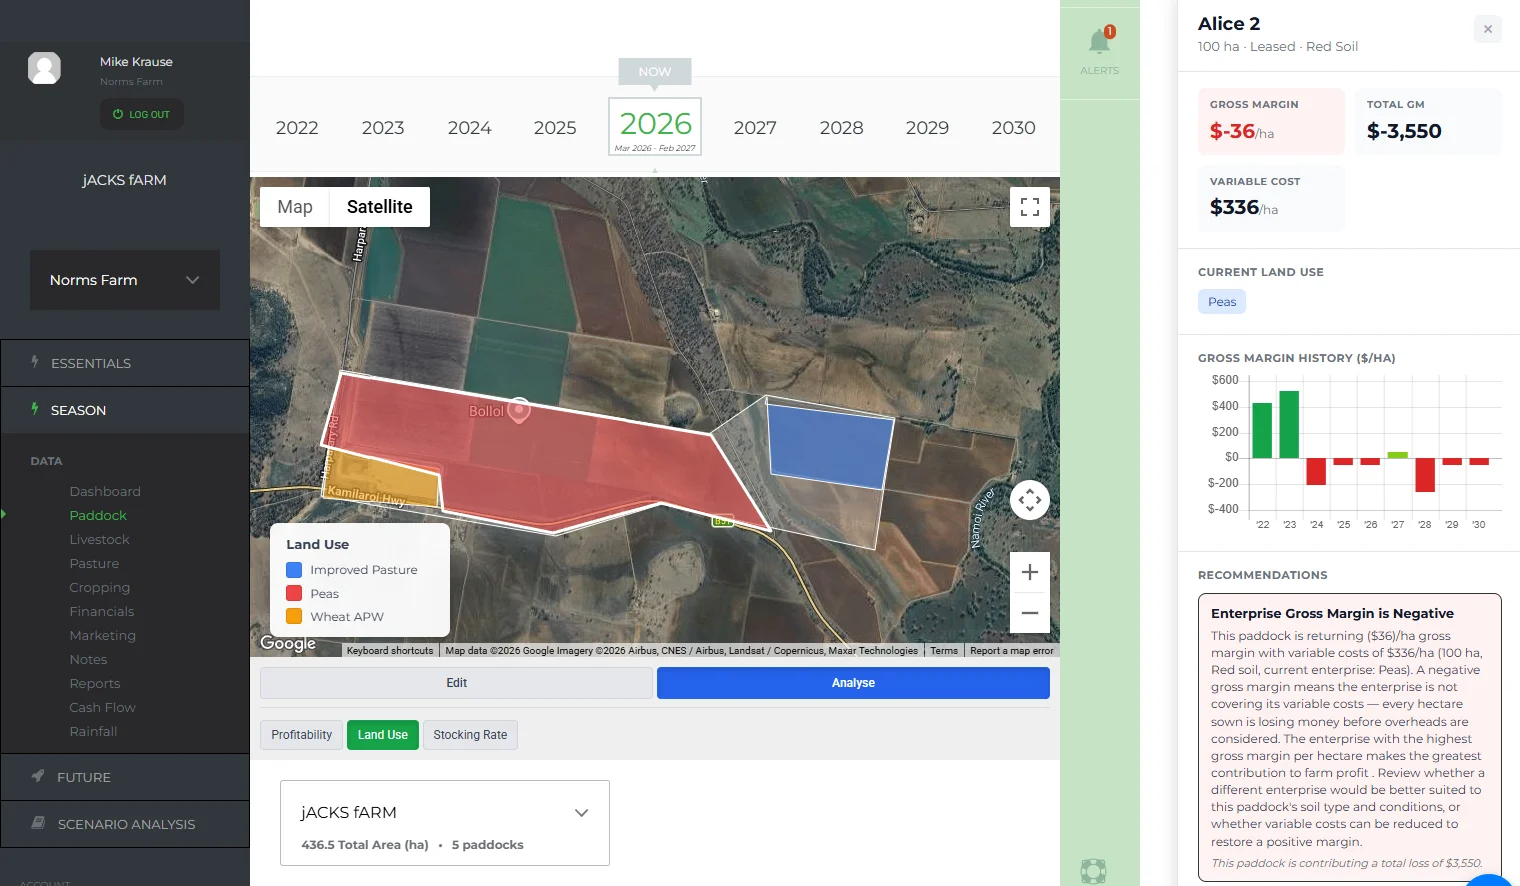Select year 2027 on the timeline

[755, 127]
